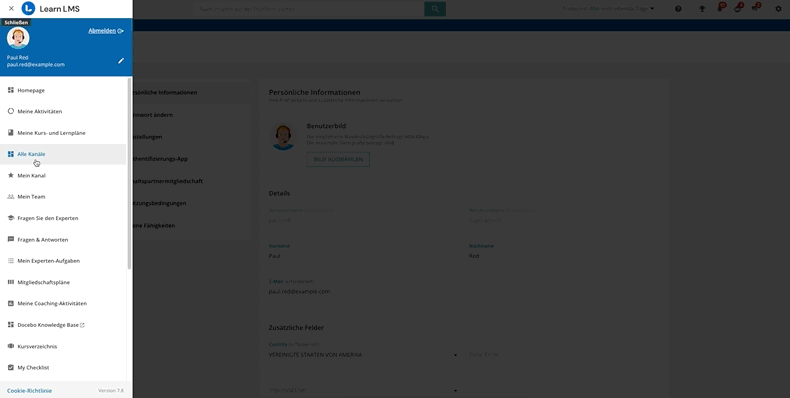
Task: Click the Fragen & Antworten chat icon
Action: 11,239
